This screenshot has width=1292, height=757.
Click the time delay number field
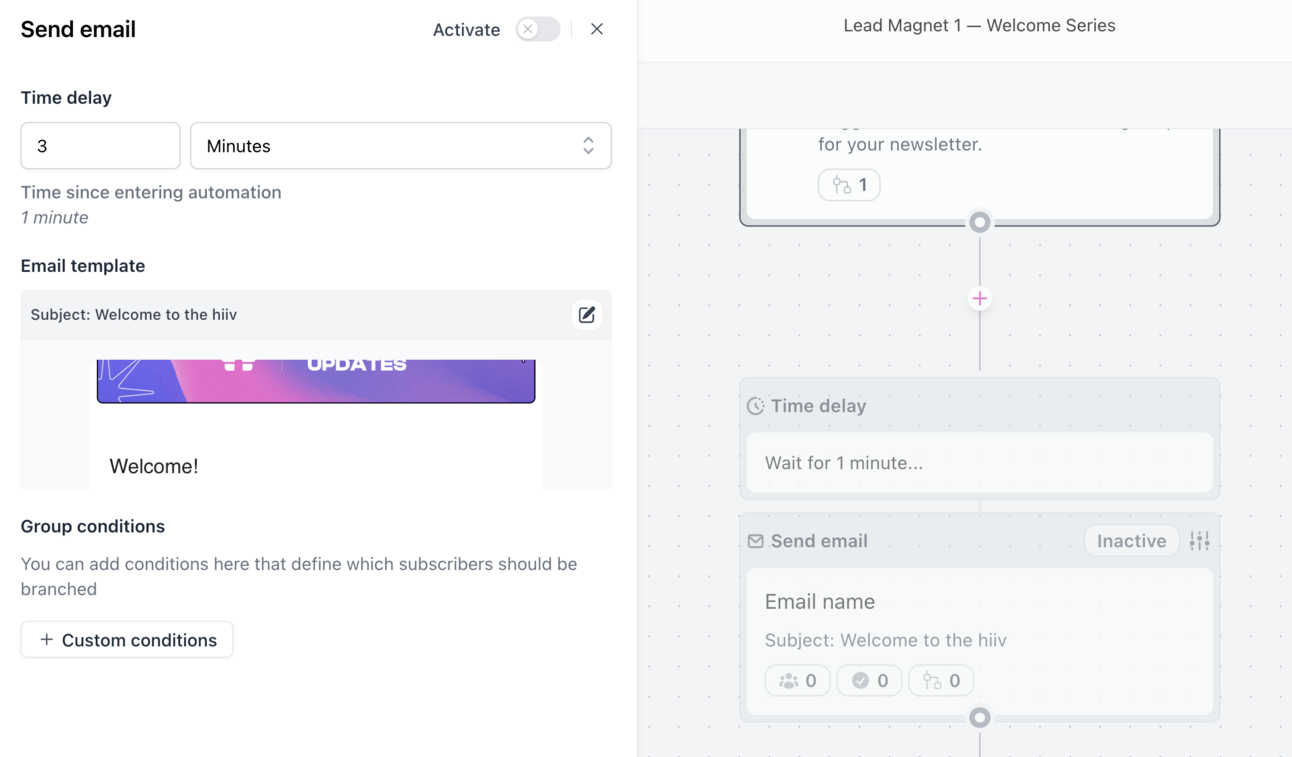[100, 146]
